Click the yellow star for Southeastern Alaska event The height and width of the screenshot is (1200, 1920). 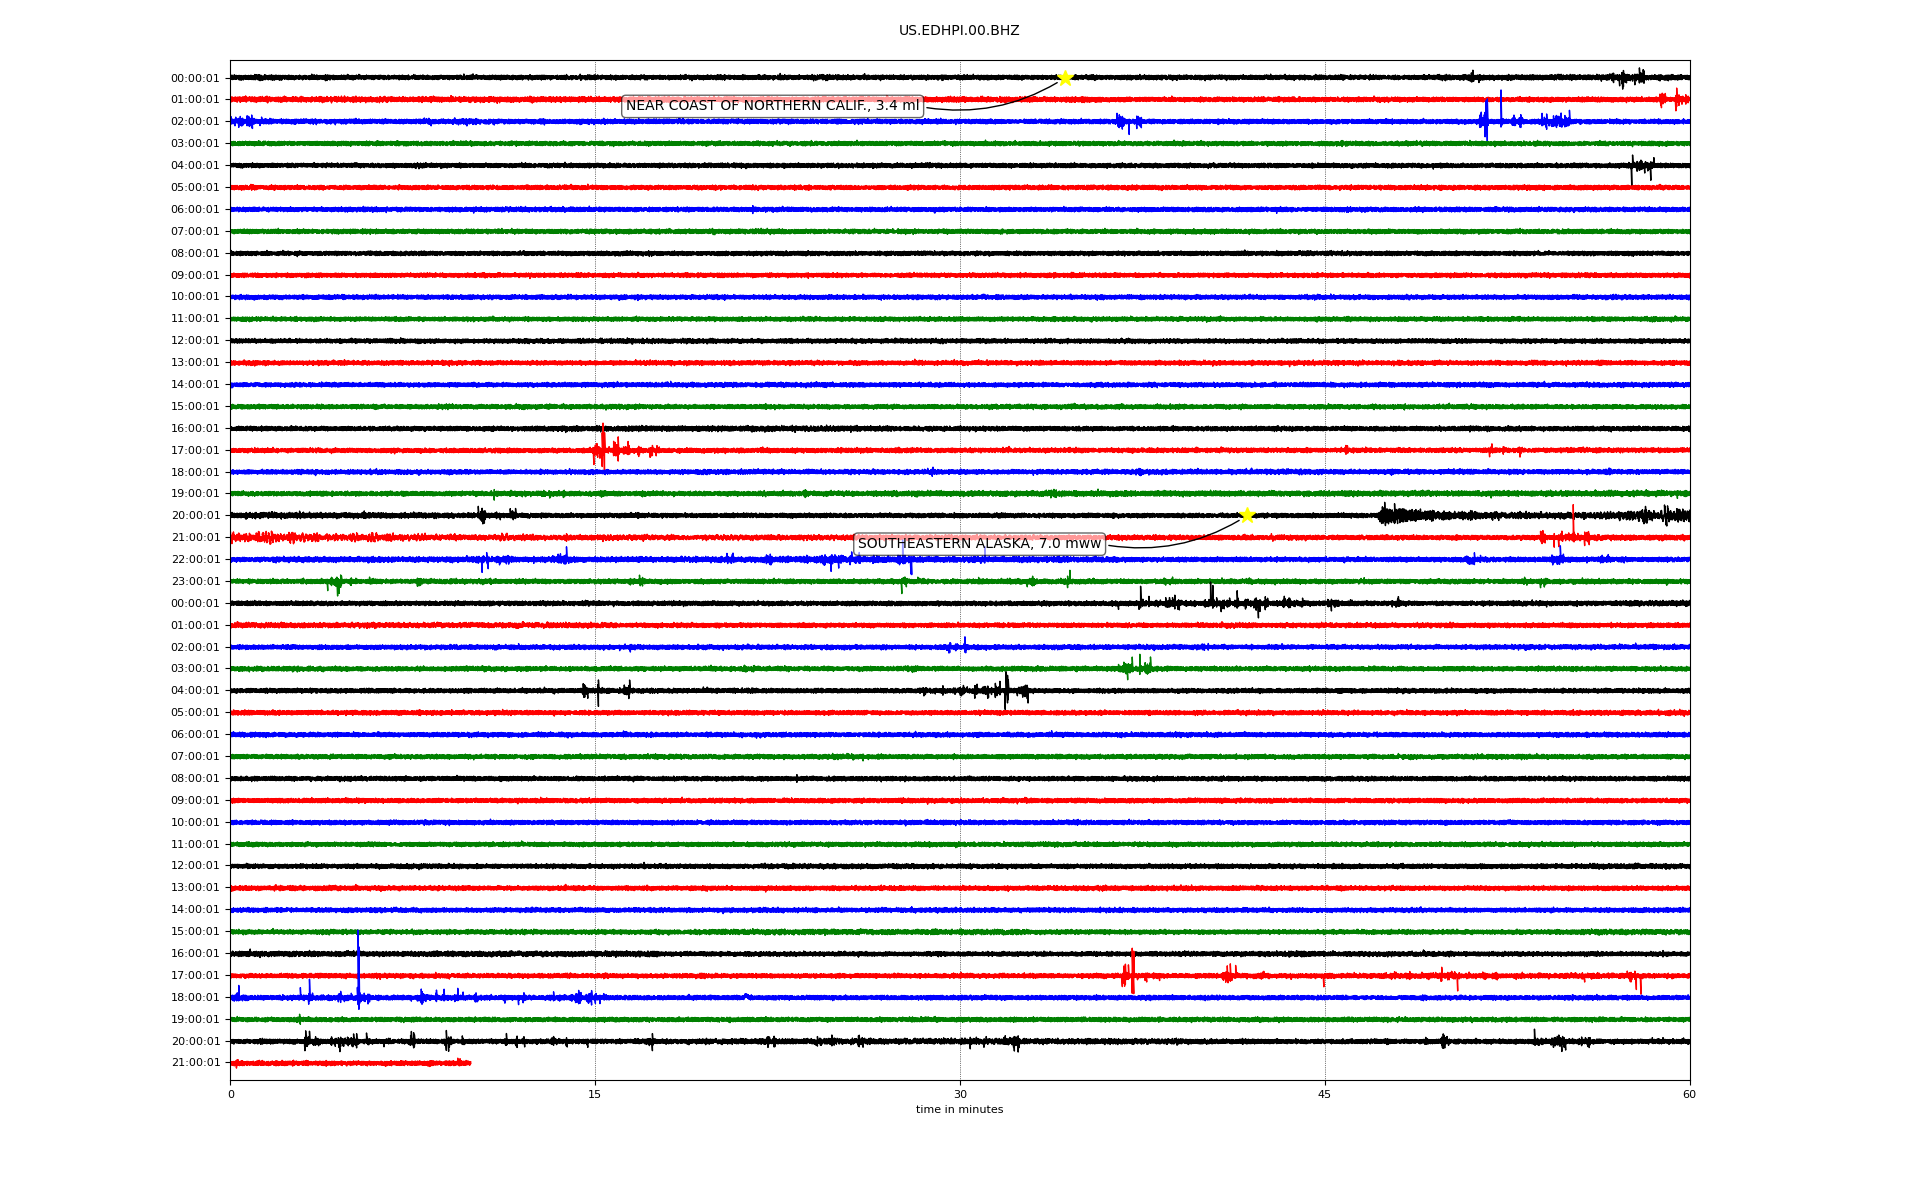(1247, 515)
